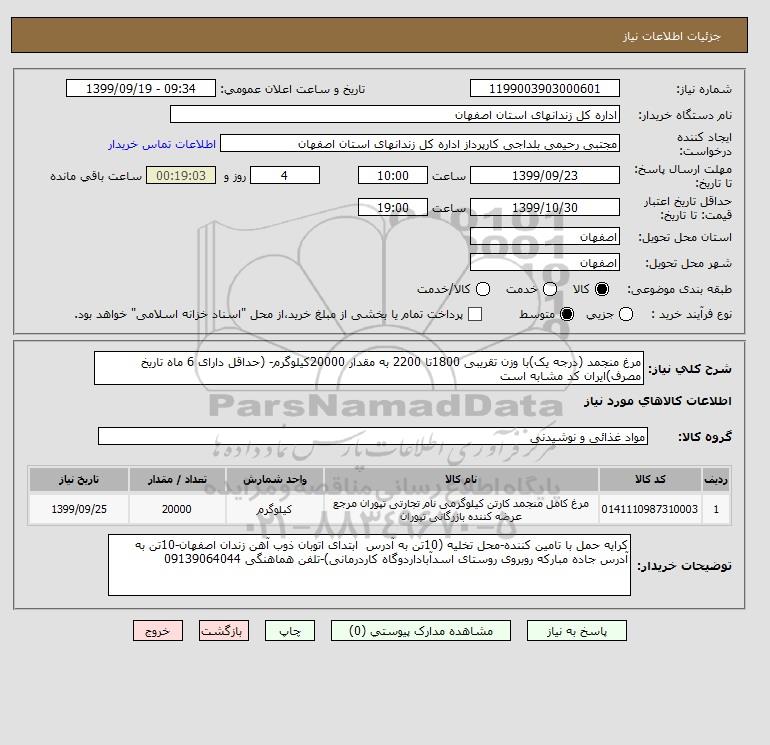Select the کالا/خدمت radio button
The image size is (770, 745).
click(x=483, y=289)
